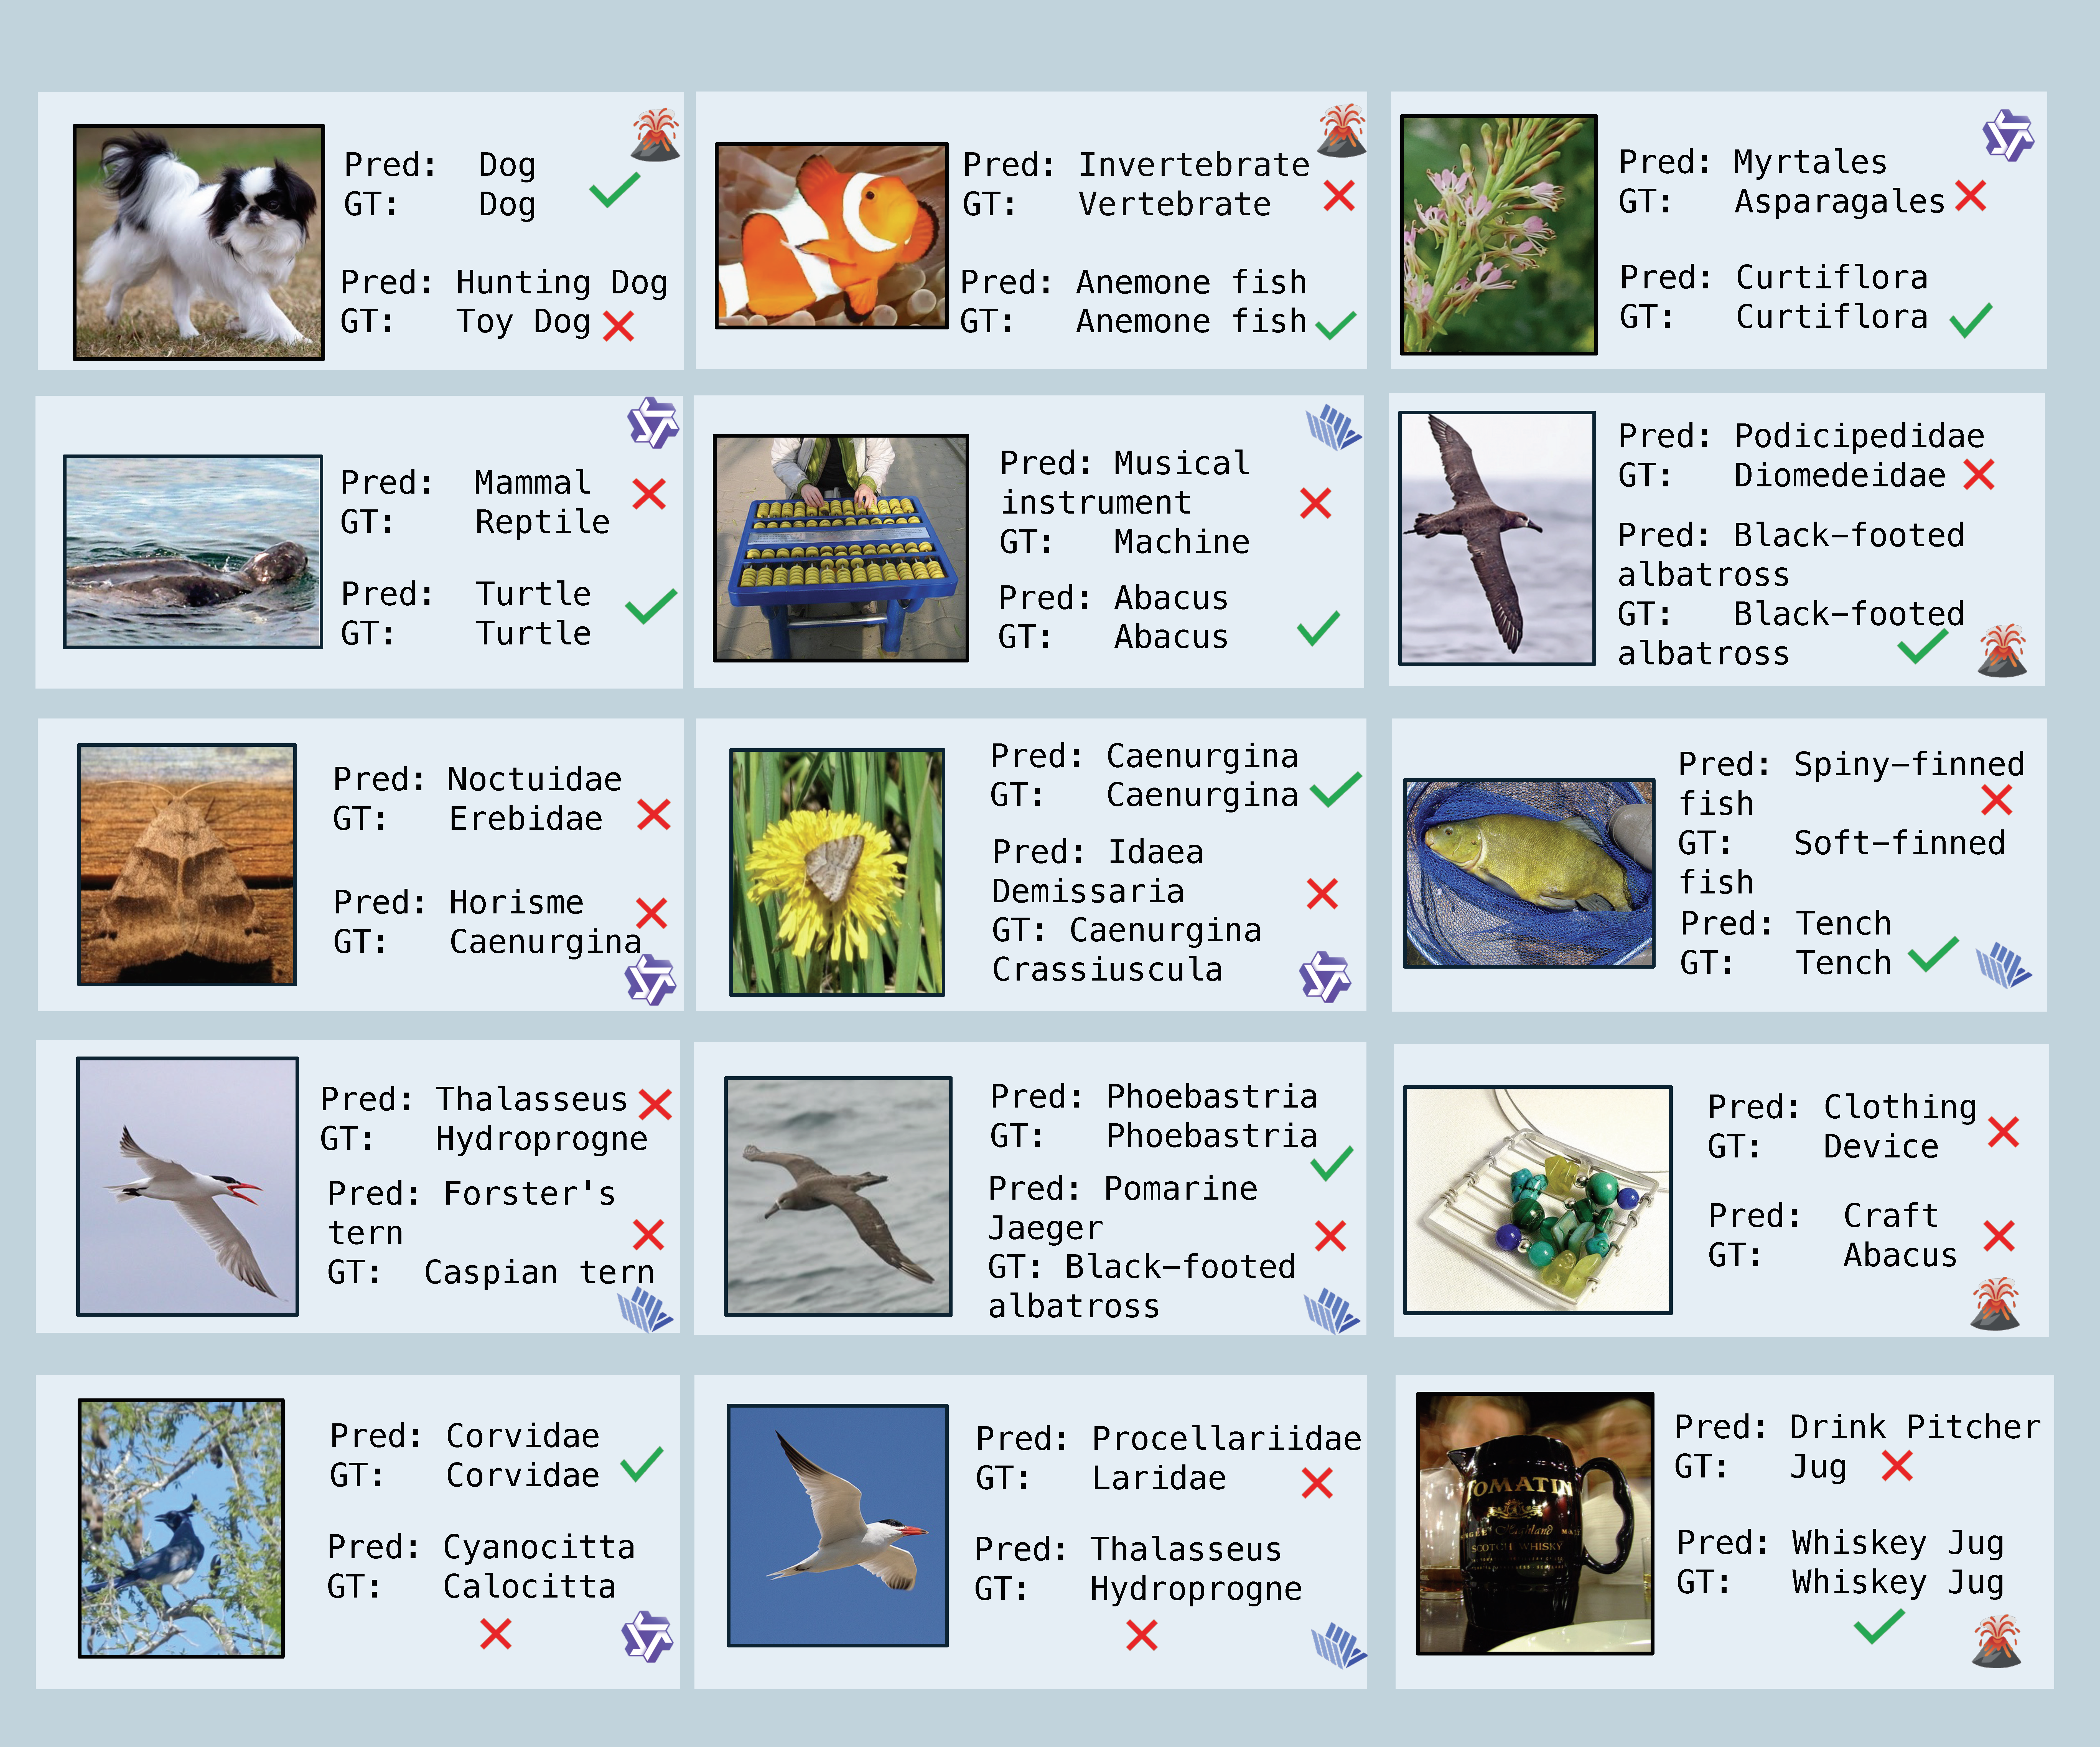Click the blue jay in tree photo
The image size is (2100, 1747).
(181, 1528)
